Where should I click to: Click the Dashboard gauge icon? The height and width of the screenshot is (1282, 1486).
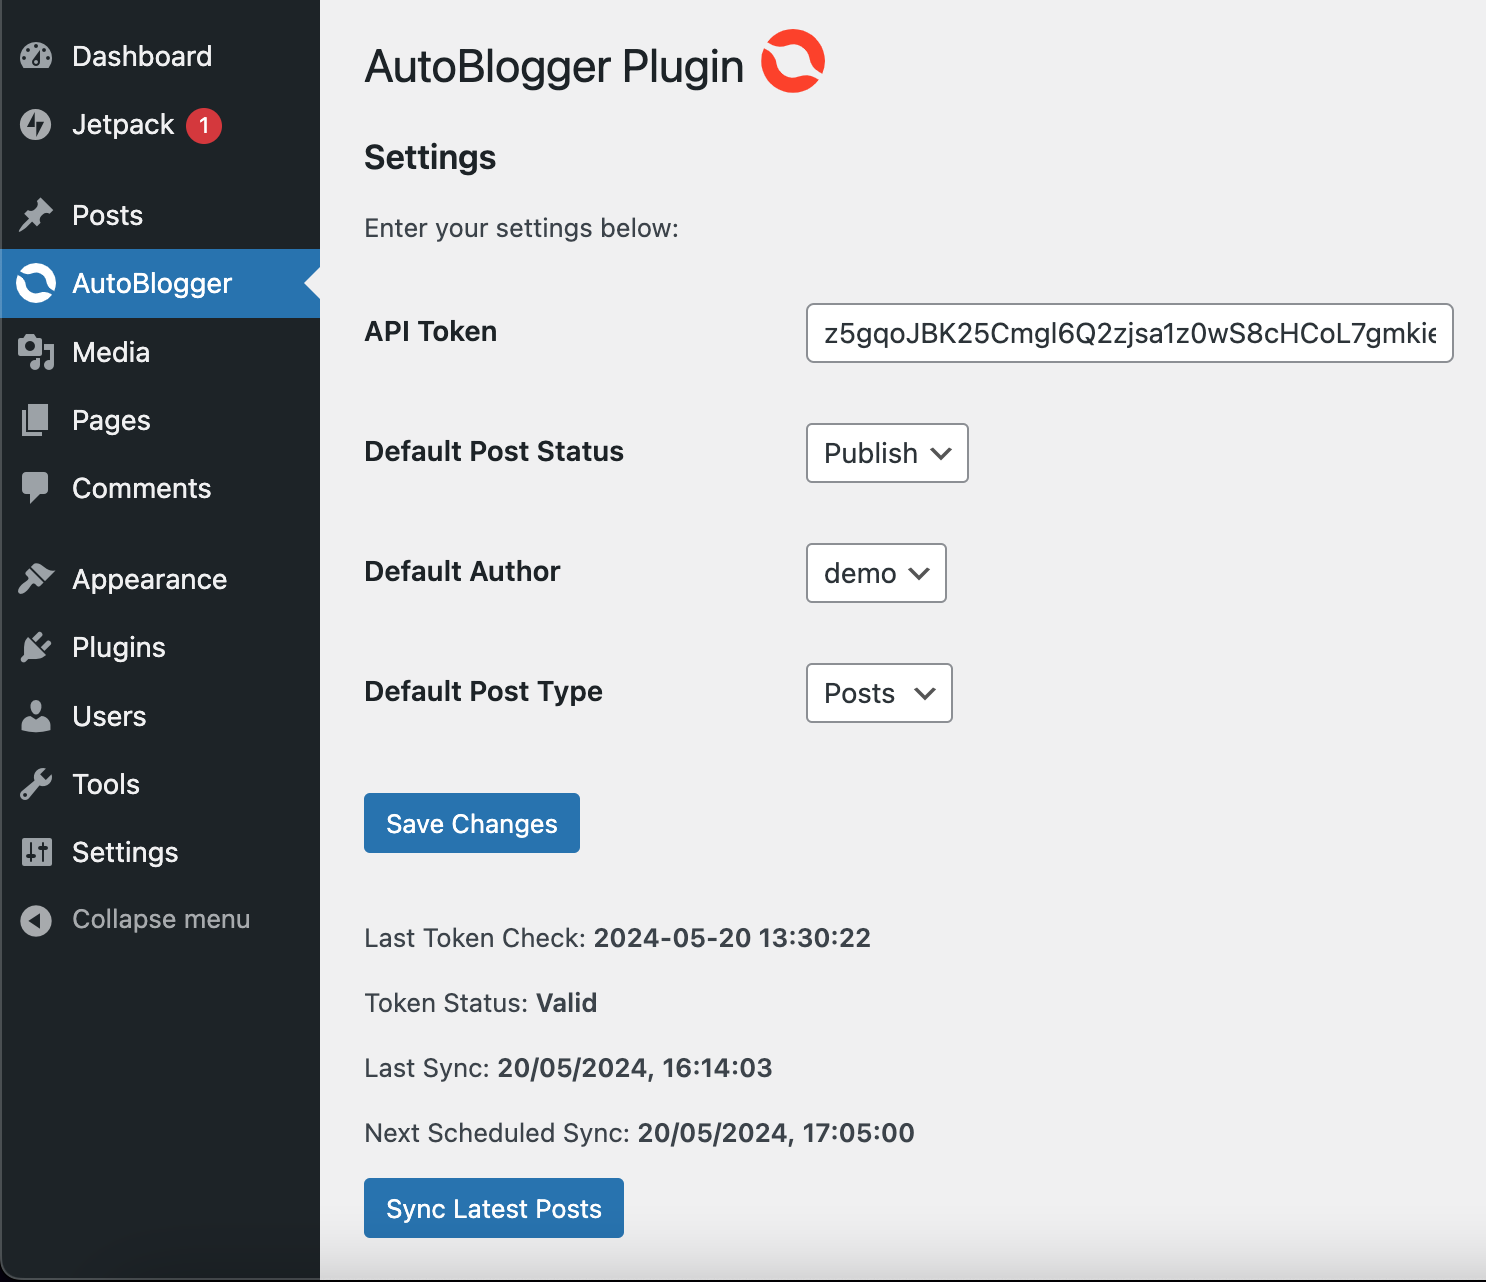[36, 56]
